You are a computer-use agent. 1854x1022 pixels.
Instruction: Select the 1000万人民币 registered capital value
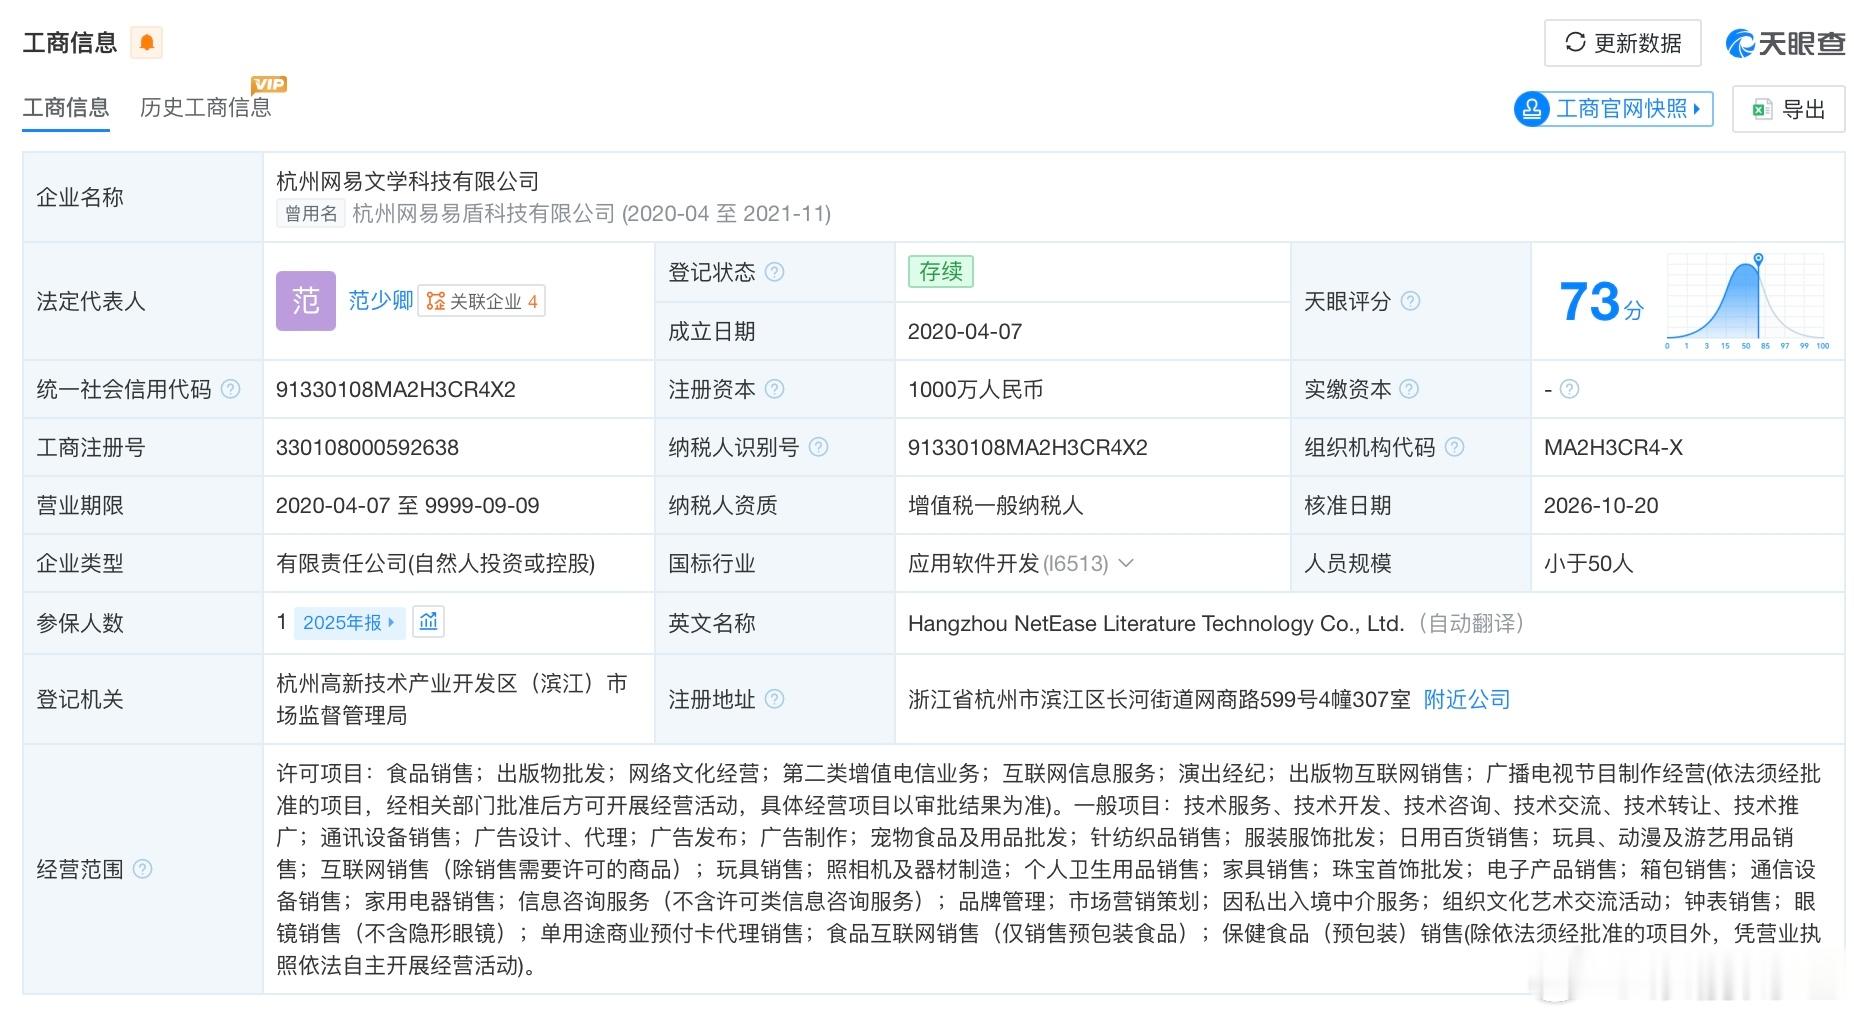coord(975,389)
